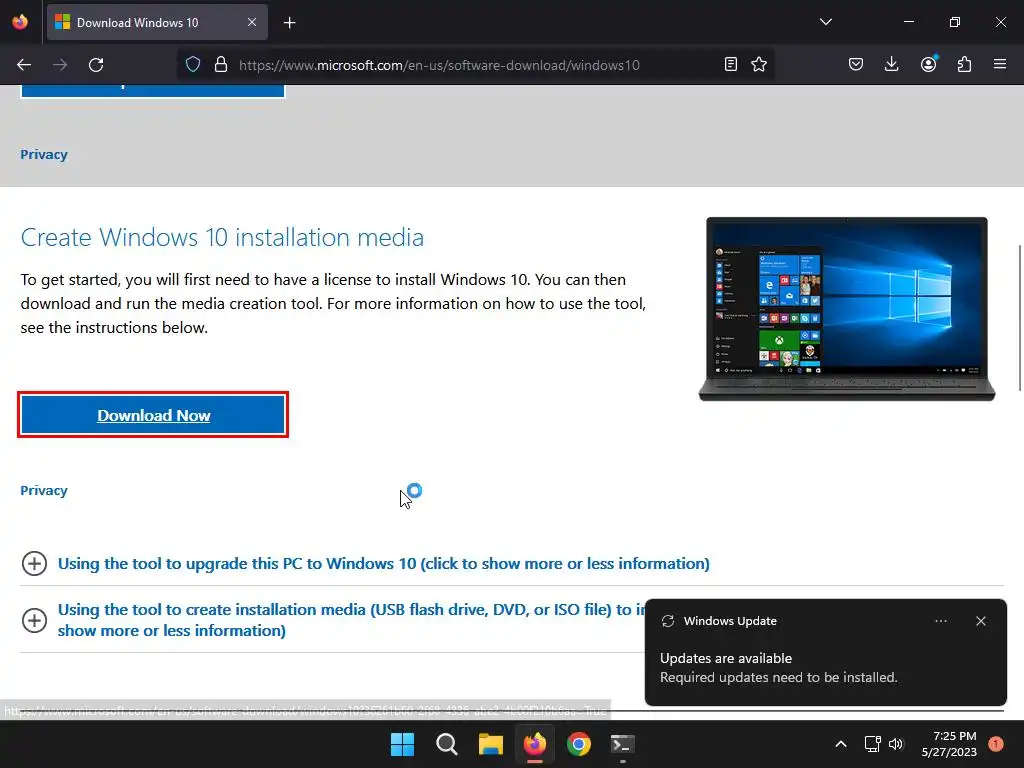Click the volume speaker tray icon
The width and height of the screenshot is (1024, 768).
[896, 744]
